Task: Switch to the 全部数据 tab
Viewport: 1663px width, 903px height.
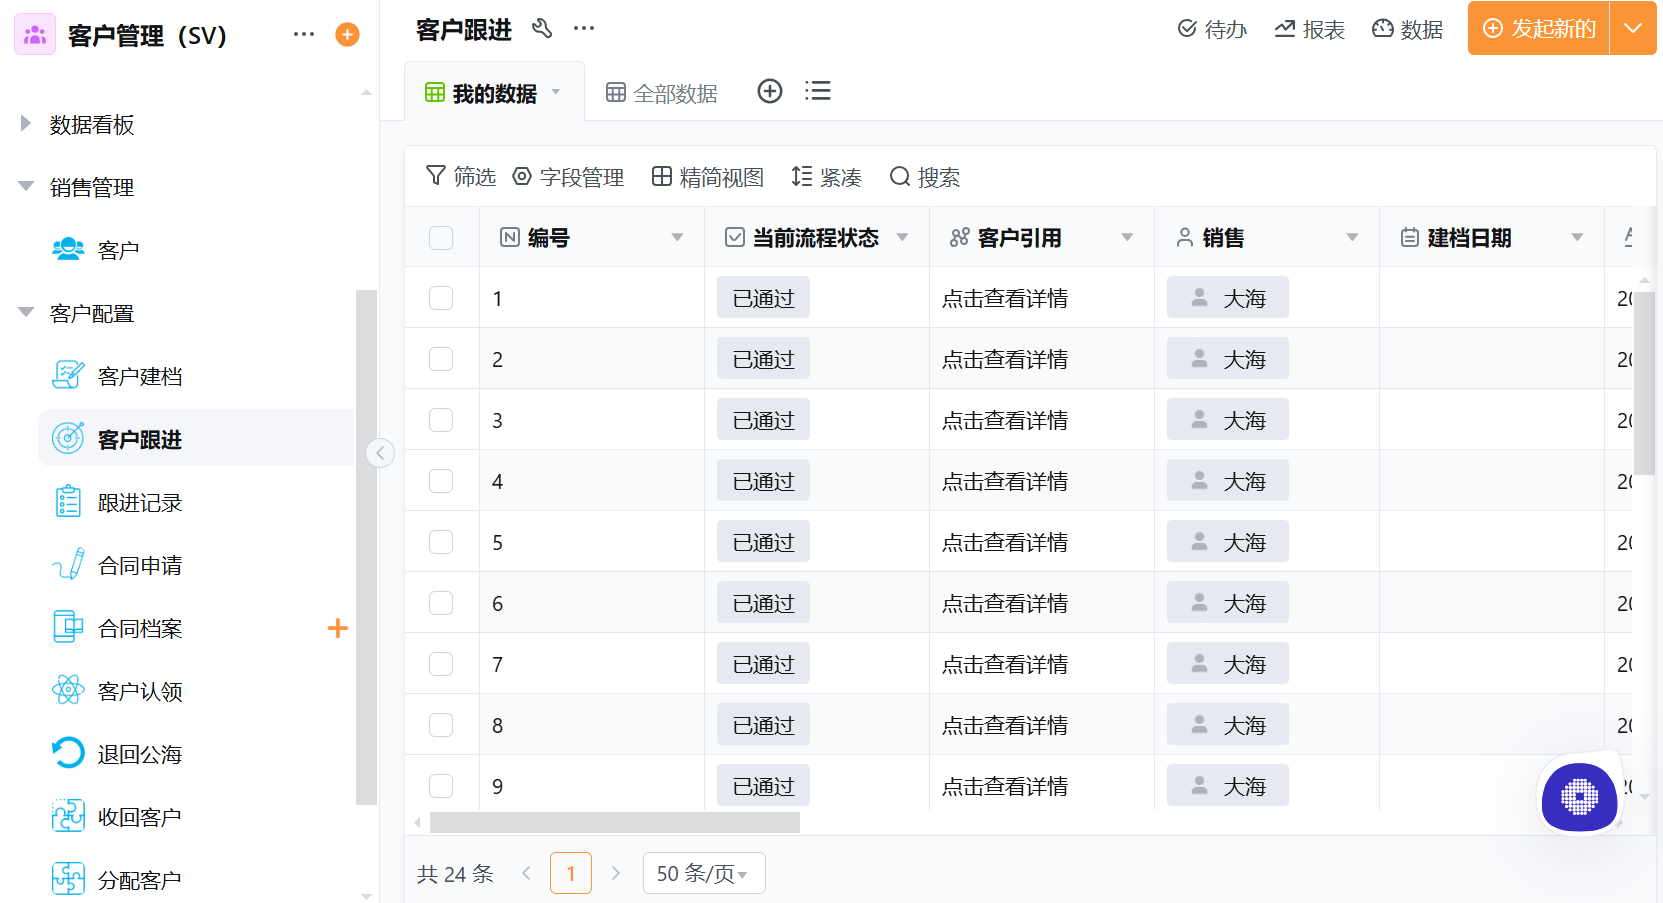Action: pyautogui.click(x=662, y=92)
